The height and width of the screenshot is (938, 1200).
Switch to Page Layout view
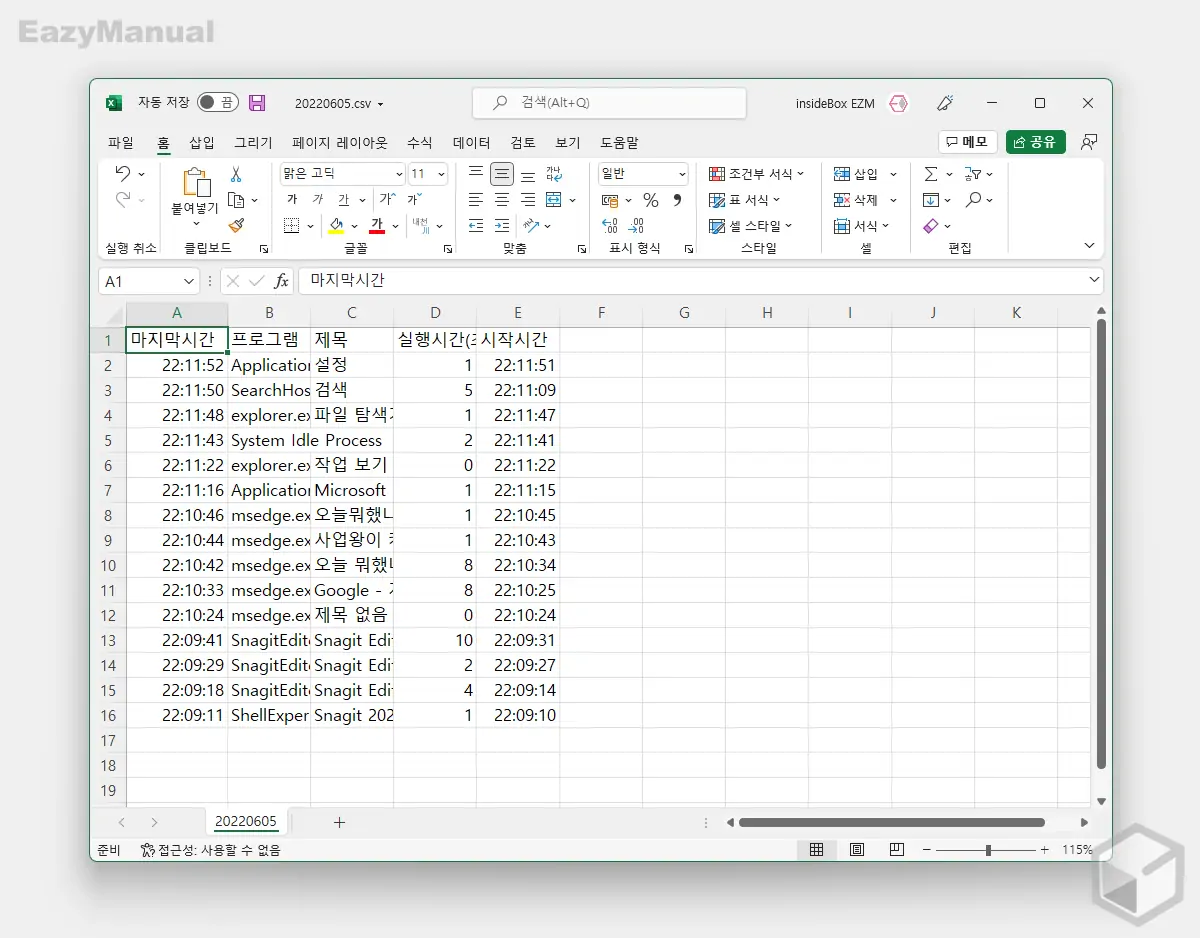[x=857, y=850]
